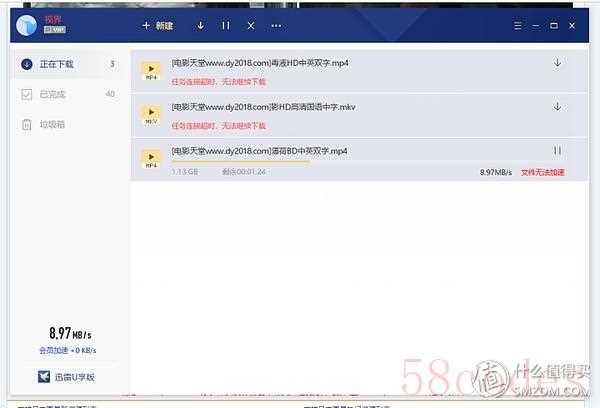
Task: Open the 垃圾箱 trash bin
Action: 56,125
